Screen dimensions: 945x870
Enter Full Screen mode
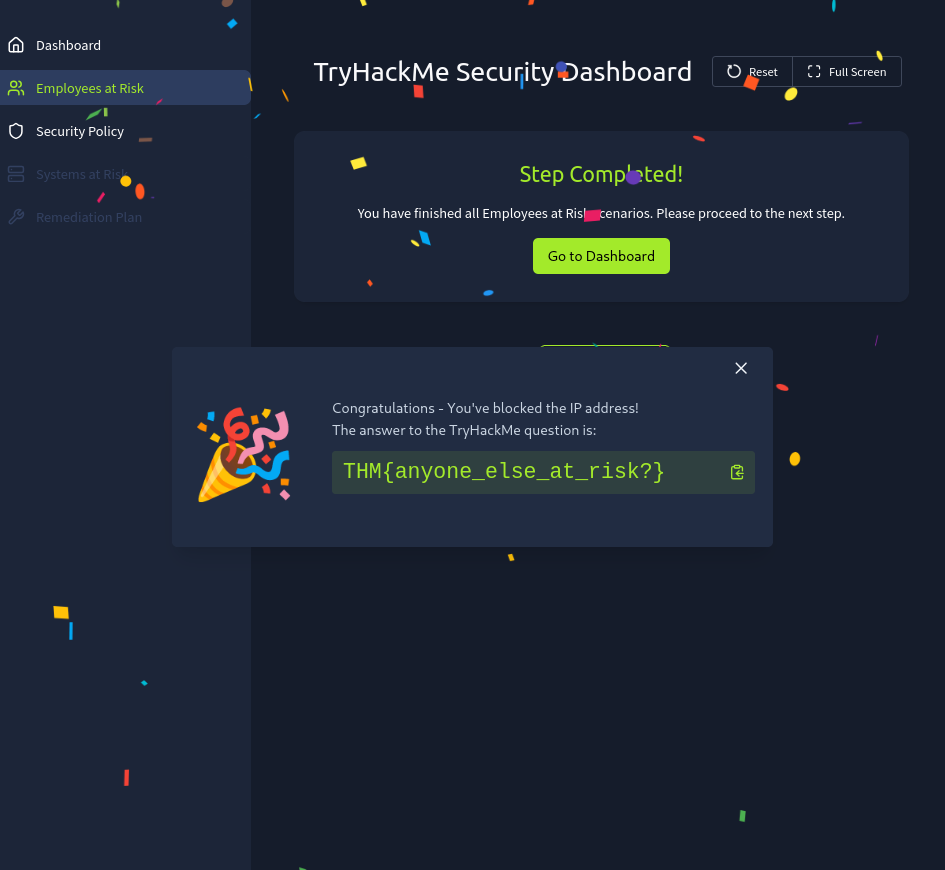point(847,72)
